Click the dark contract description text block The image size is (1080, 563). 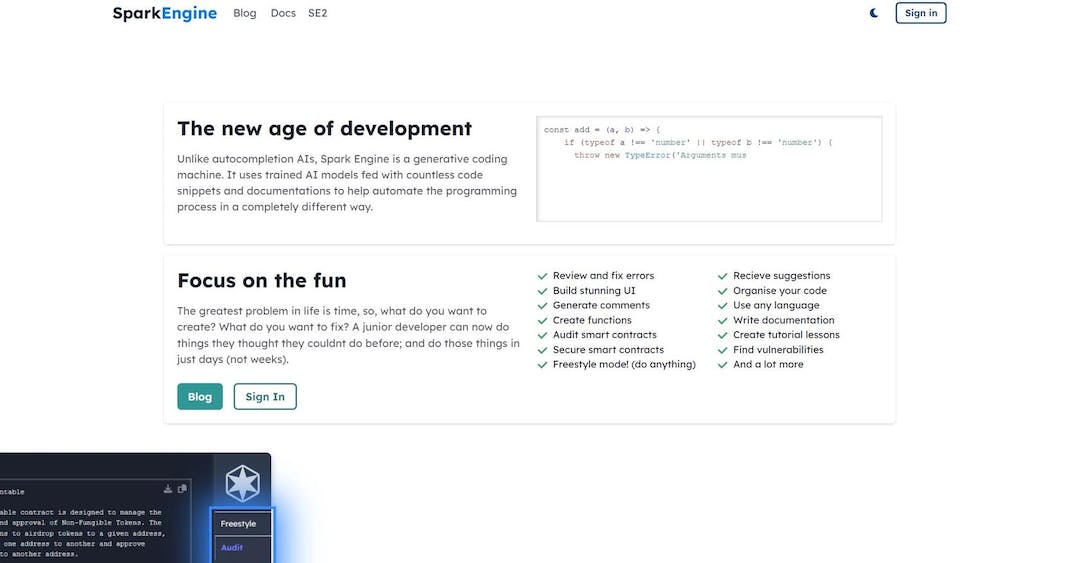pos(82,533)
